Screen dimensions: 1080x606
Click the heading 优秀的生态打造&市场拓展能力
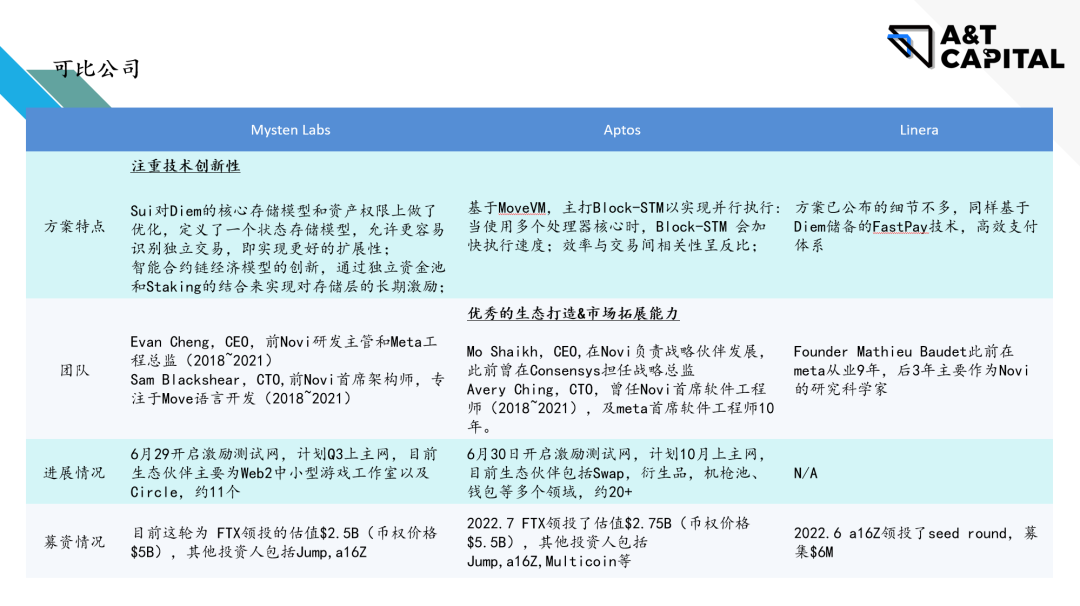573,313
